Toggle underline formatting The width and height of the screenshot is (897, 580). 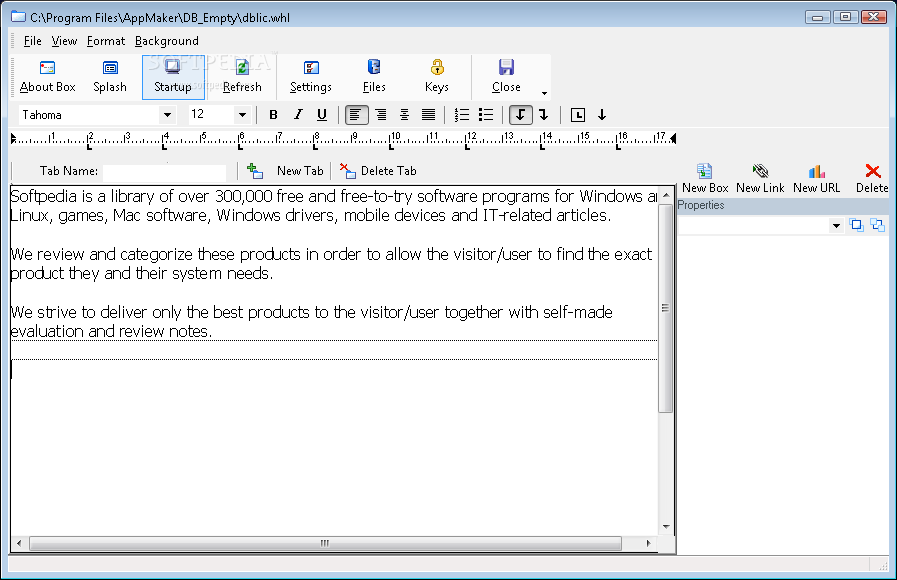pyautogui.click(x=322, y=115)
